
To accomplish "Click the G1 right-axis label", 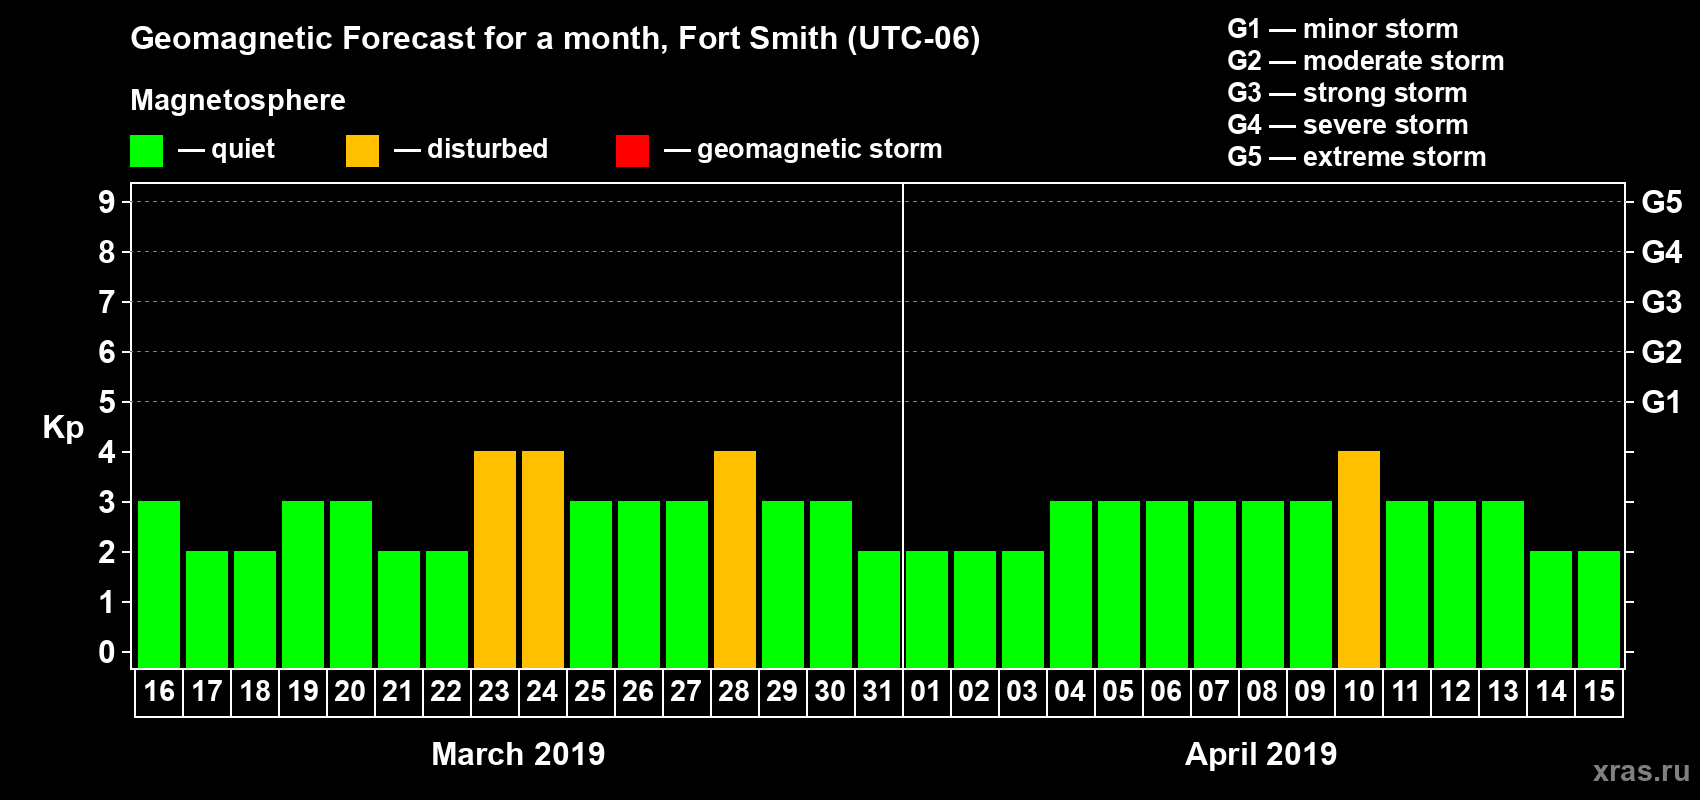I will 1662,402.
